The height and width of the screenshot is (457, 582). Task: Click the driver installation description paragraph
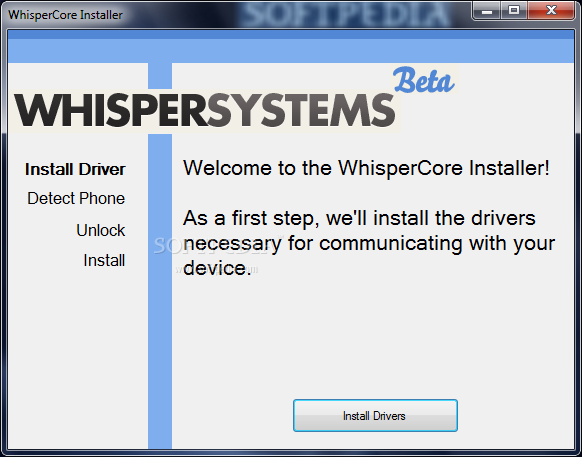point(369,243)
